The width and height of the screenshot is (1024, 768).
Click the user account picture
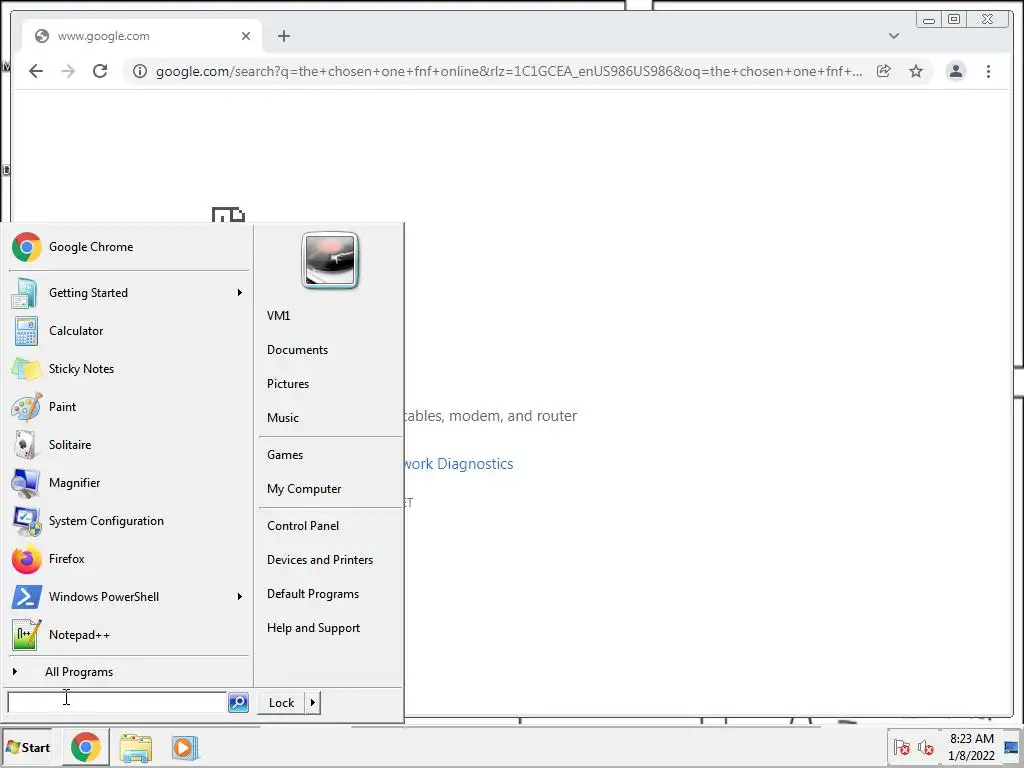[x=330, y=260]
